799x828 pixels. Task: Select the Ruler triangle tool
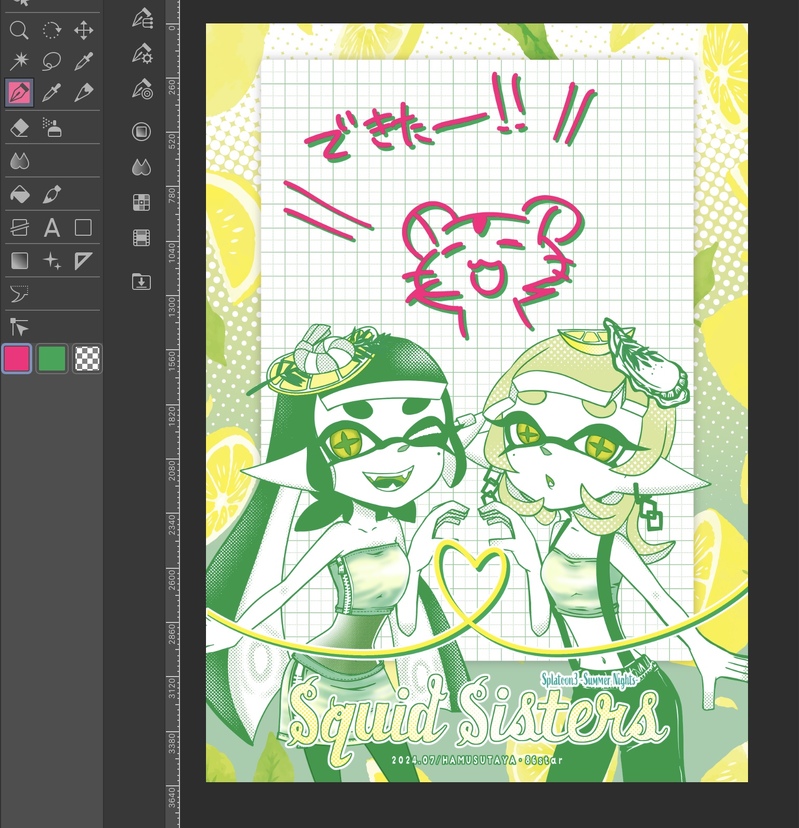pyautogui.click(x=83, y=260)
